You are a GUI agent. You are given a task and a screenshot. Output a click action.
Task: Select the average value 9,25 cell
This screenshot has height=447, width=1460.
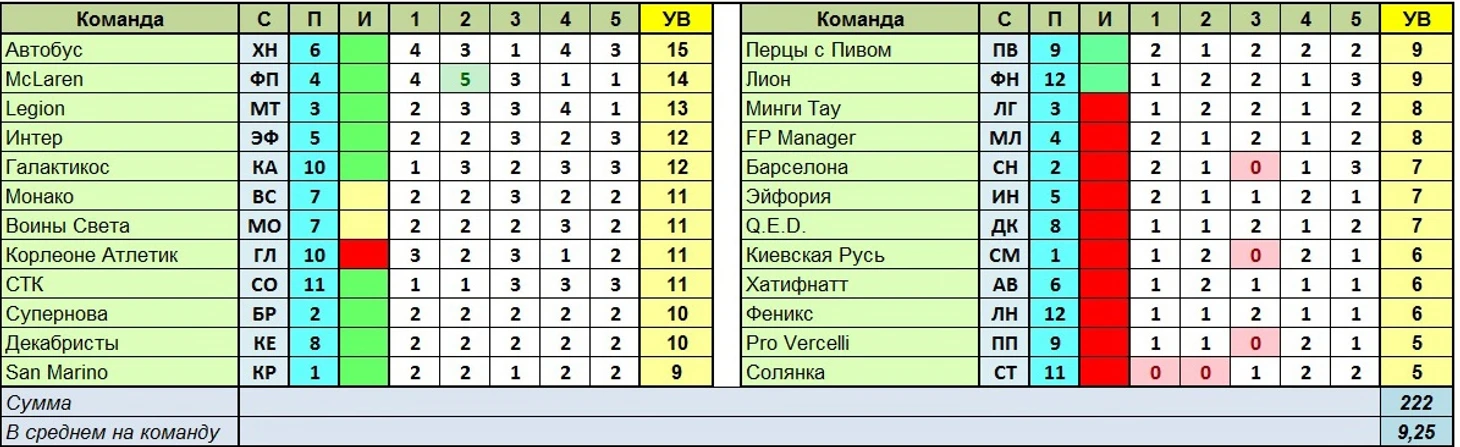1418,432
